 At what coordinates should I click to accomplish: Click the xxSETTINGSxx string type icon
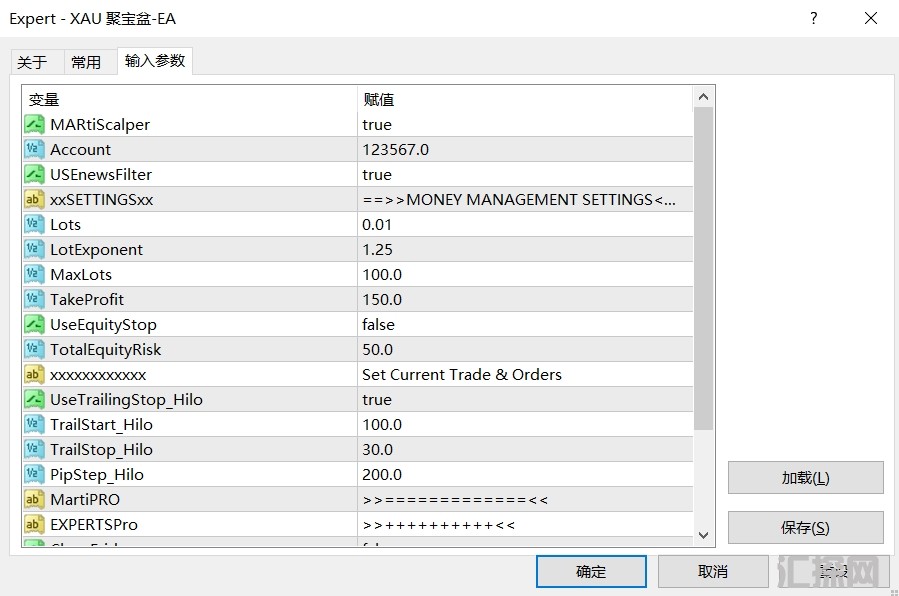pyautogui.click(x=34, y=199)
